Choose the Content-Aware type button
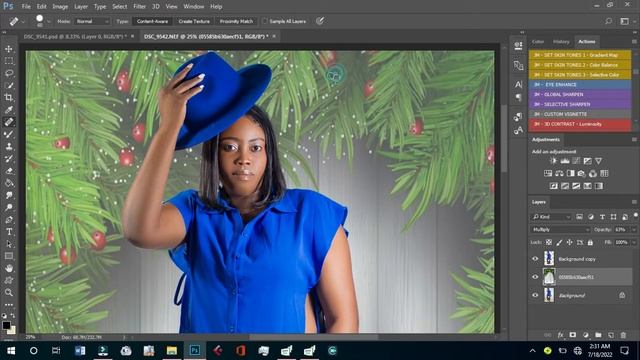 pos(152,21)
